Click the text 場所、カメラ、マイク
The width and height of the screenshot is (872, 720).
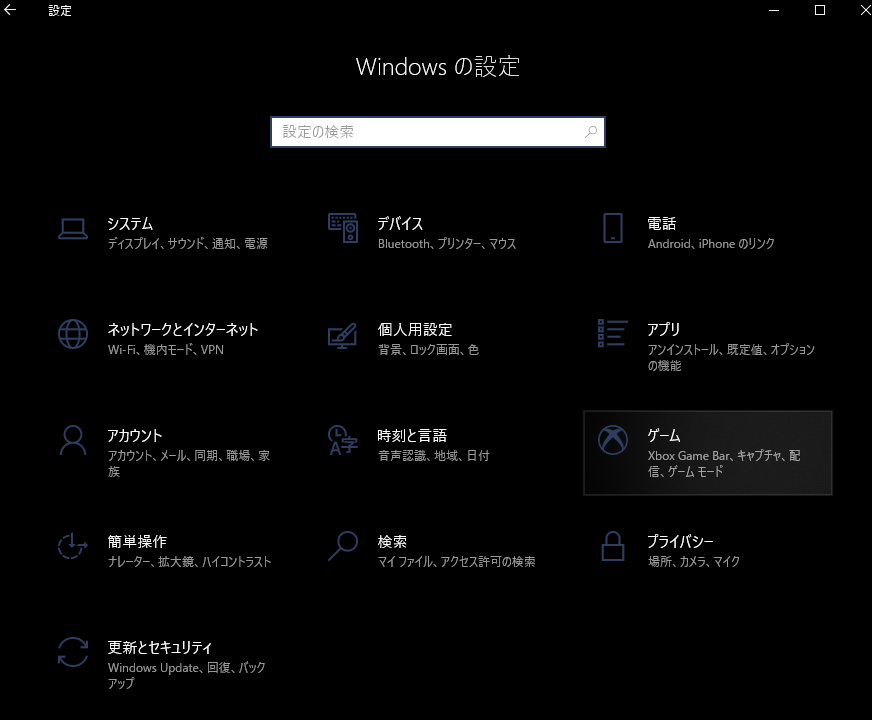(693, 562)
